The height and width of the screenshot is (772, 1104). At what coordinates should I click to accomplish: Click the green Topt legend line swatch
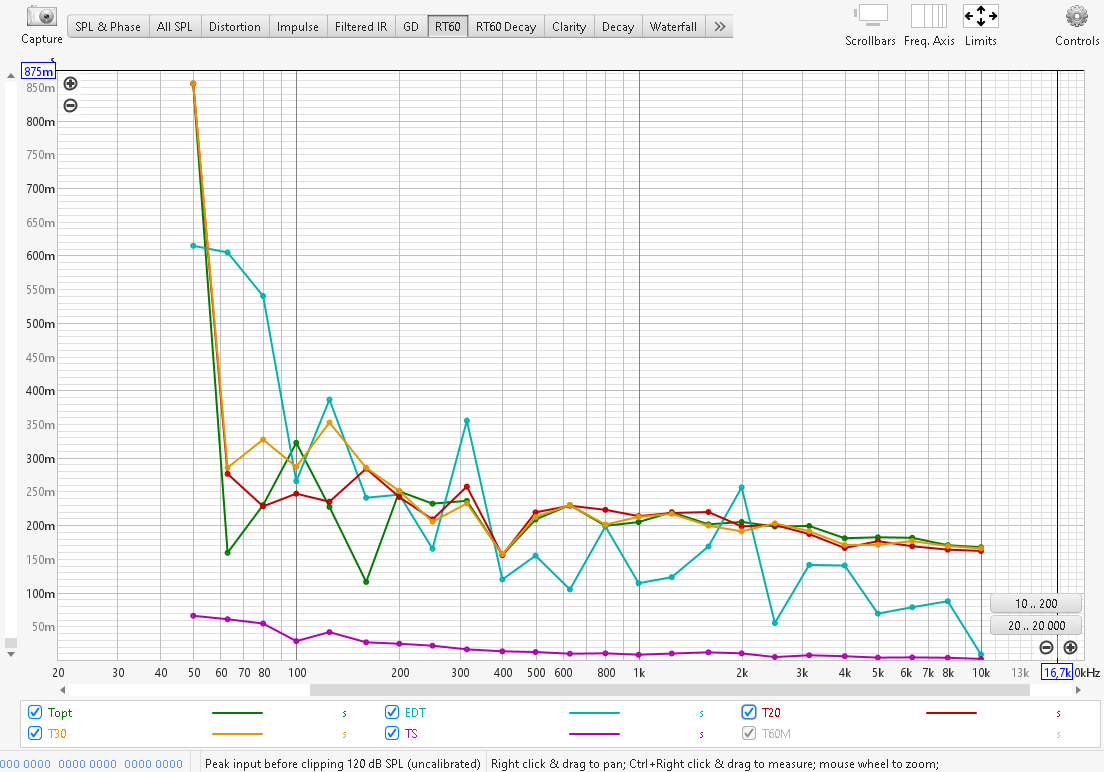237,713
